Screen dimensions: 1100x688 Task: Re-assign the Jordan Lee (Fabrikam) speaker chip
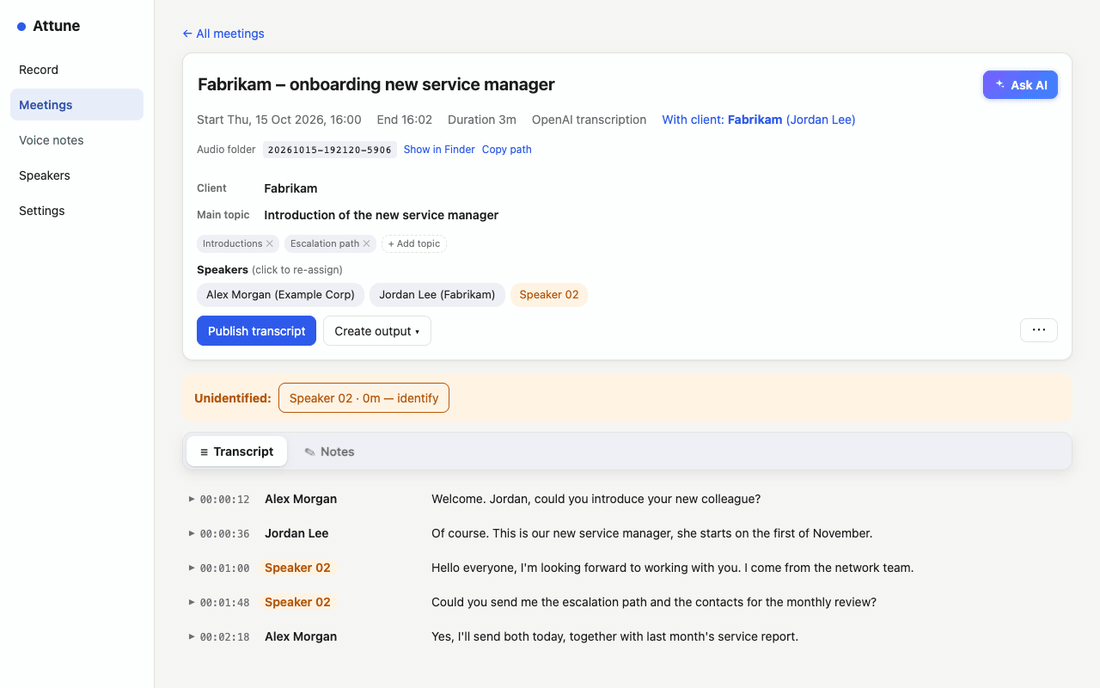437,295
